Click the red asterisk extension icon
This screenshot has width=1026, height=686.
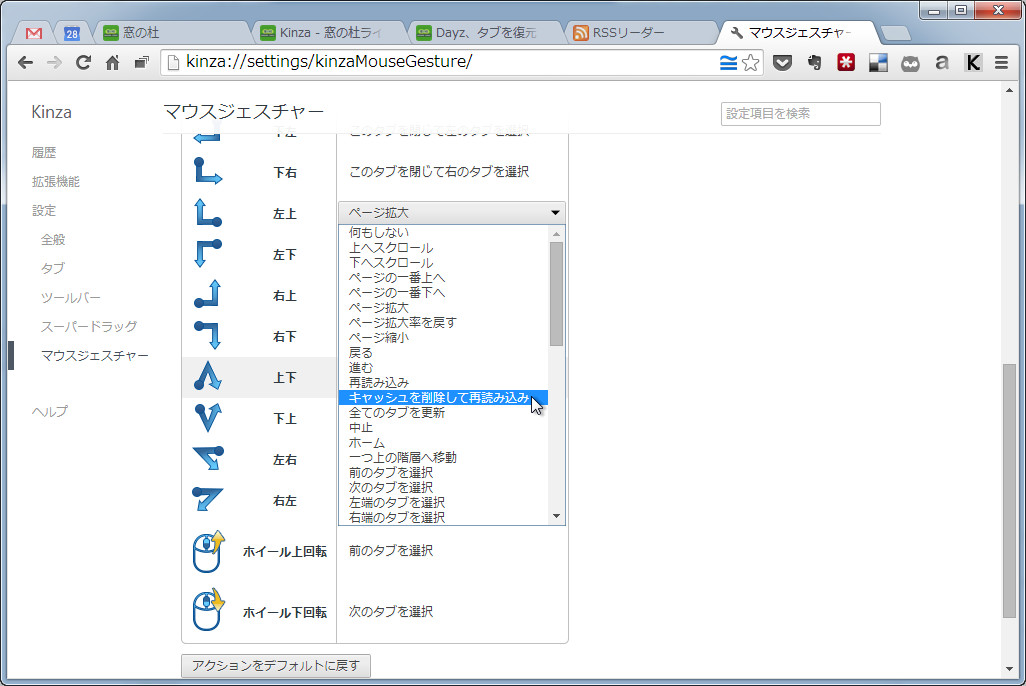click(846, 62)
